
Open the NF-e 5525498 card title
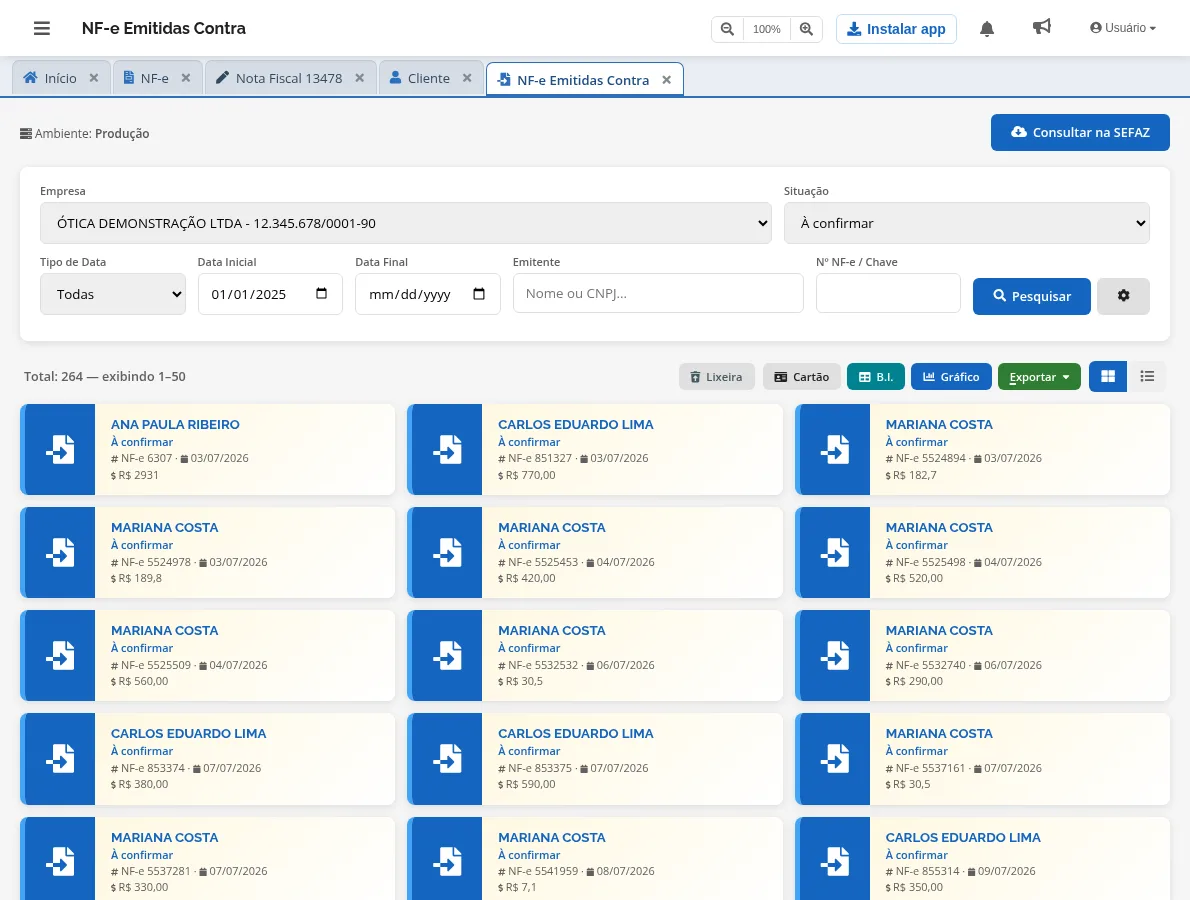tap(939, 527)
